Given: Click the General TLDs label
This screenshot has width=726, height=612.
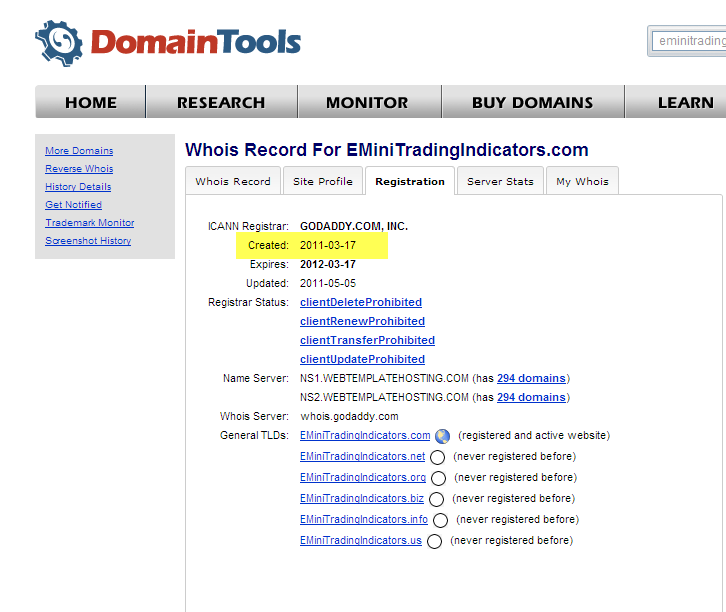Looking at the screenshot, I should 254,436.
